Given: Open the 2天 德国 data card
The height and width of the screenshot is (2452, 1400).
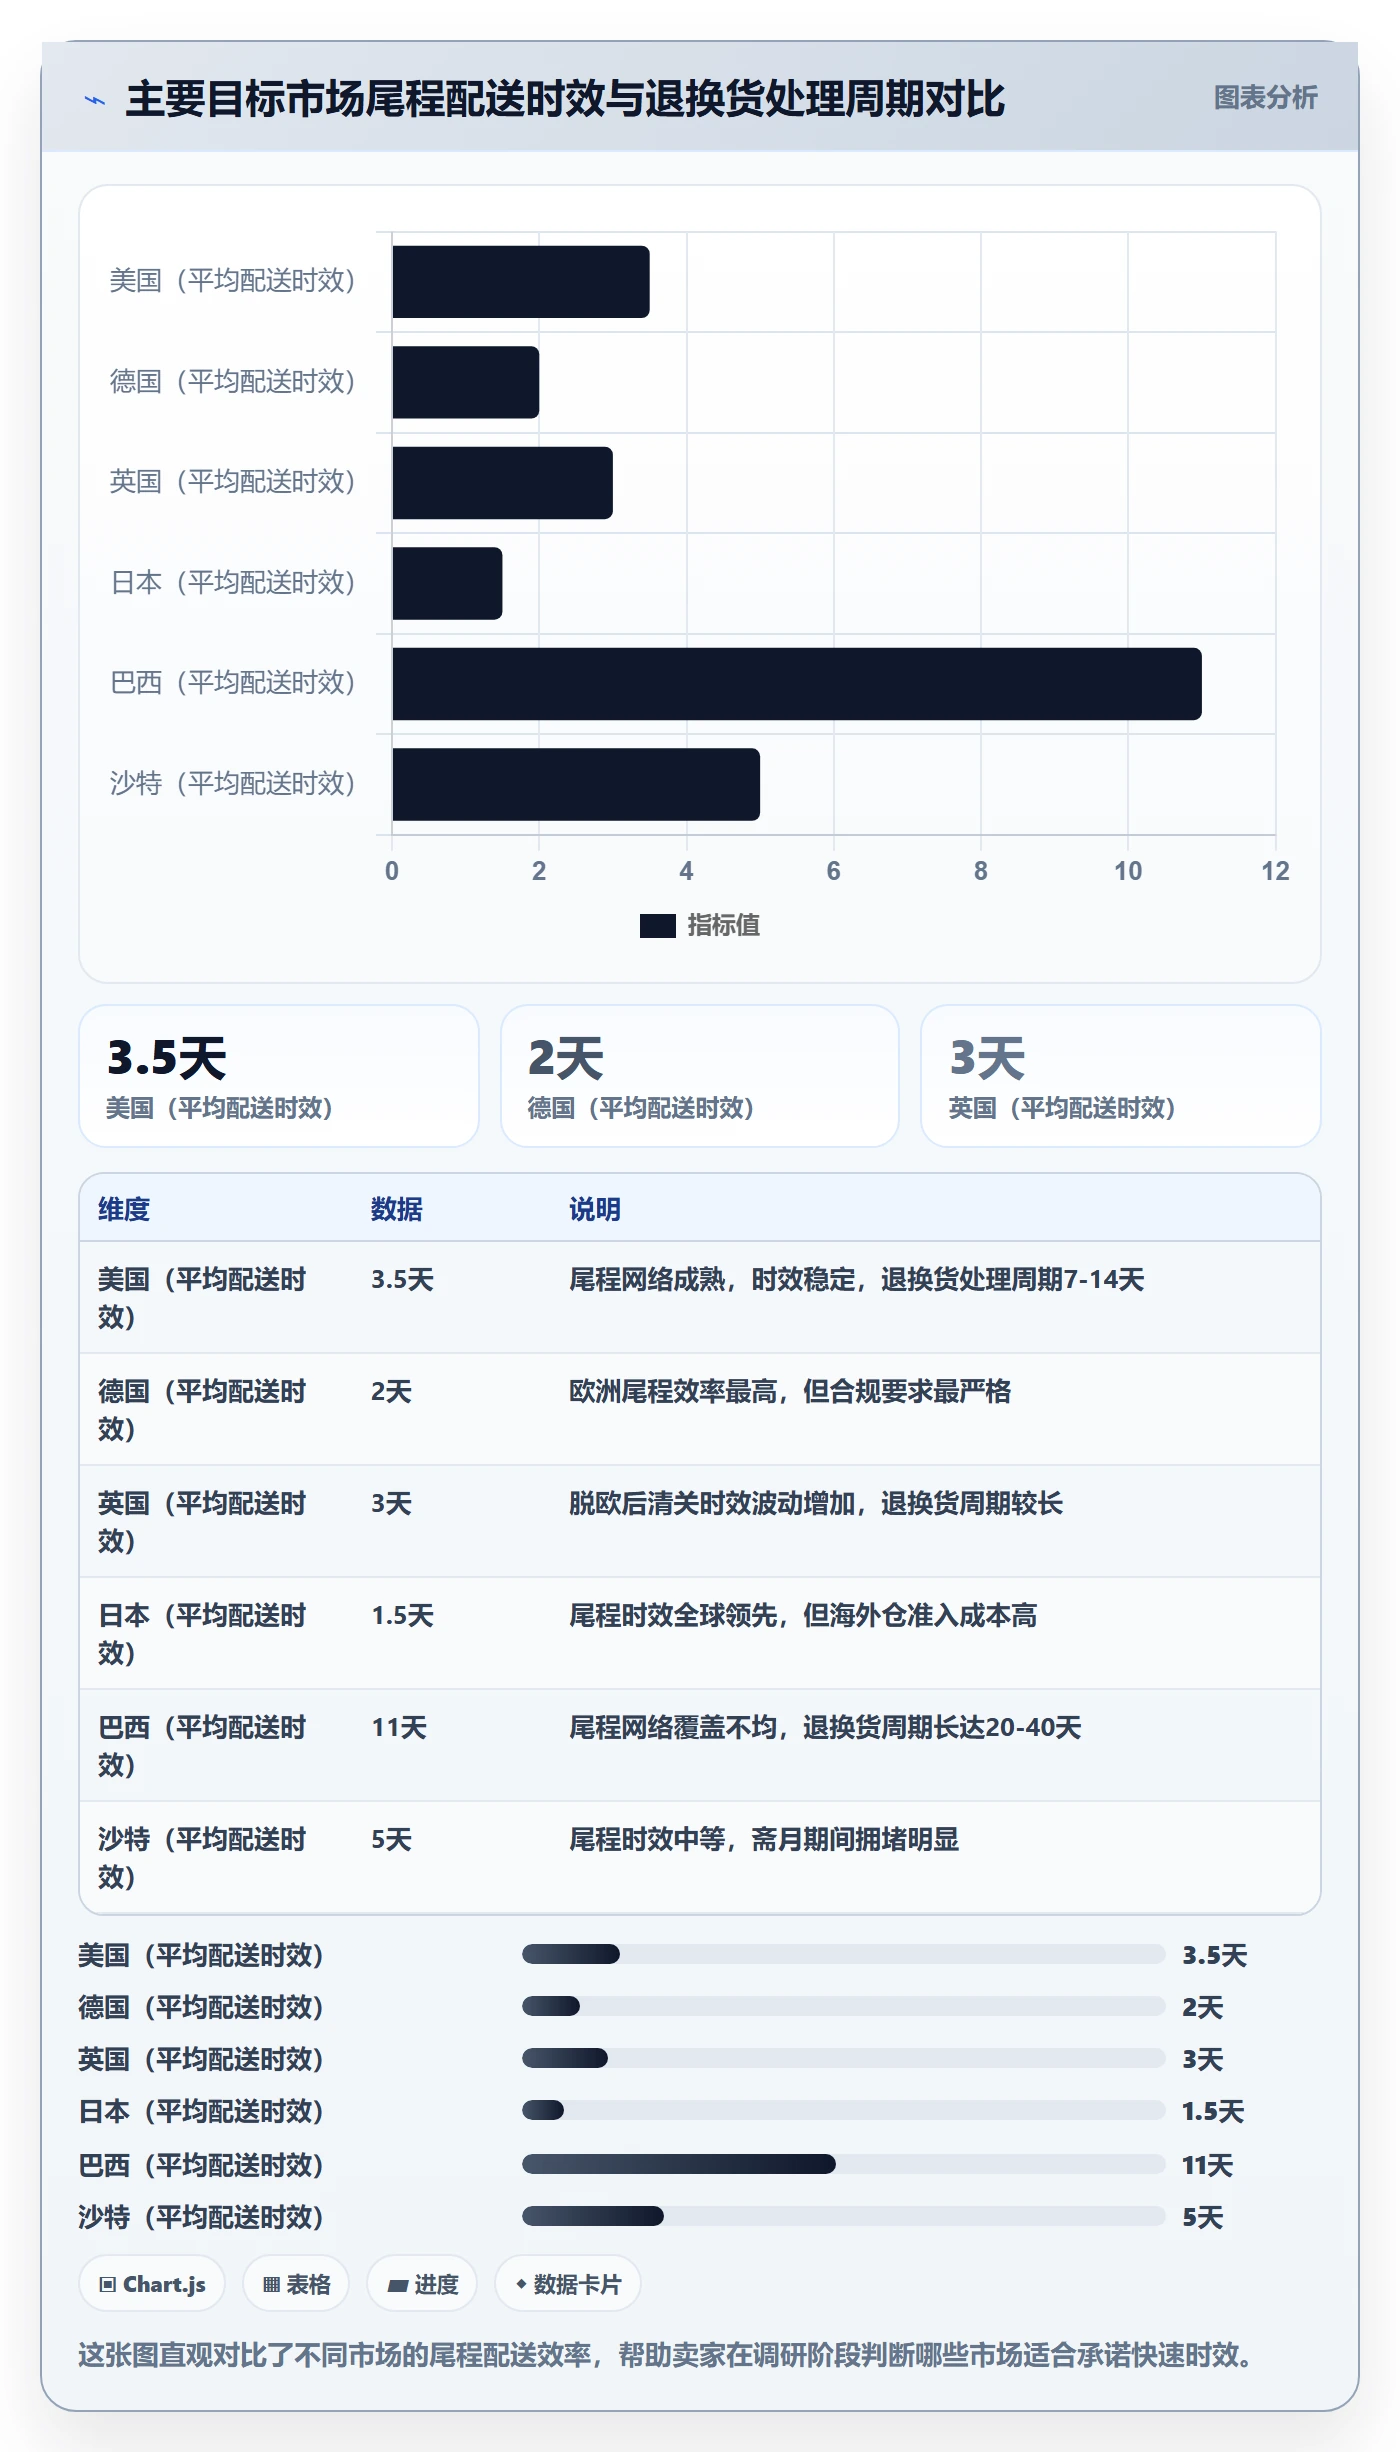Looking at the screenshot, I should [x=700, y=1076].
